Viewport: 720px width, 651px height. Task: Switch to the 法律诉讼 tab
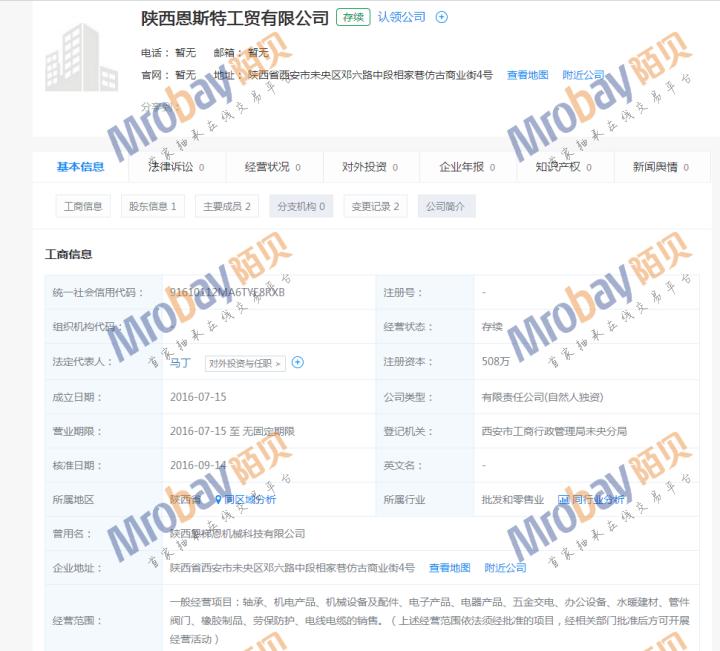[x=176, y=167]
